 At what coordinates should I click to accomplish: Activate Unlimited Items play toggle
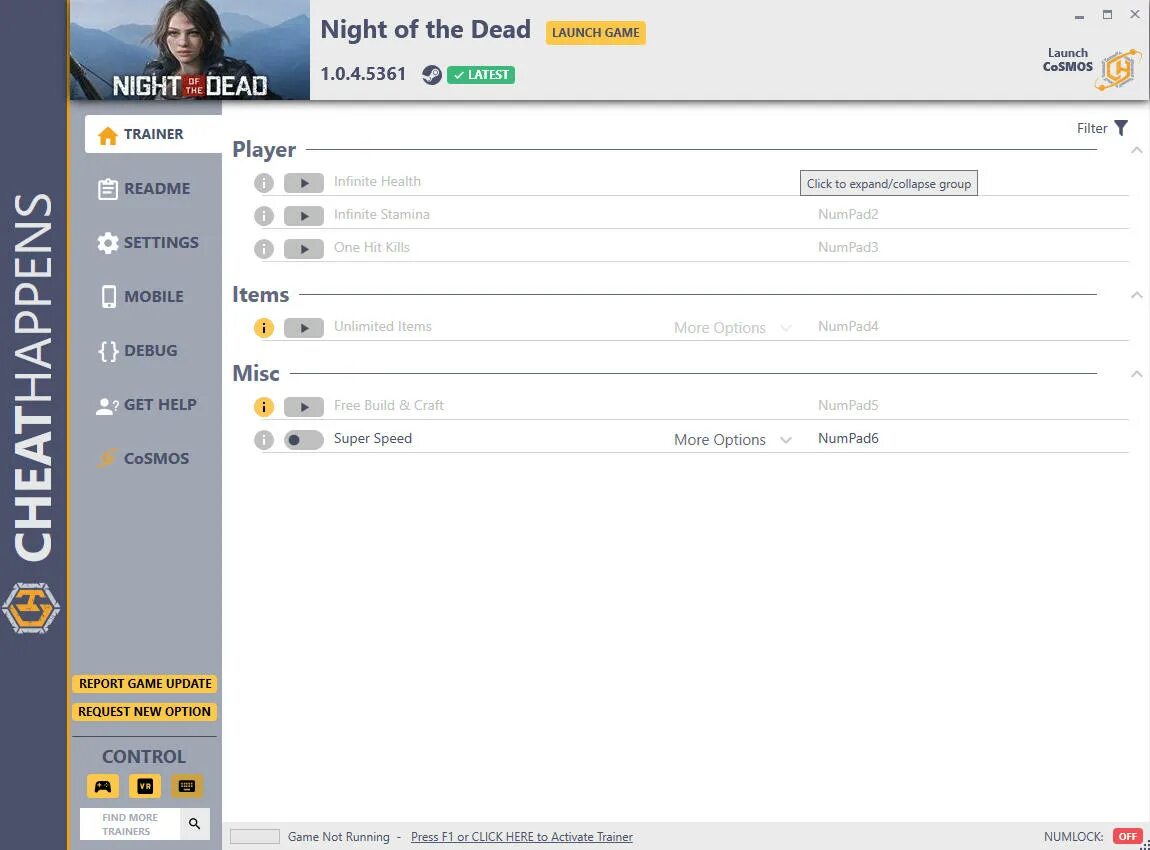coord(304,328)
